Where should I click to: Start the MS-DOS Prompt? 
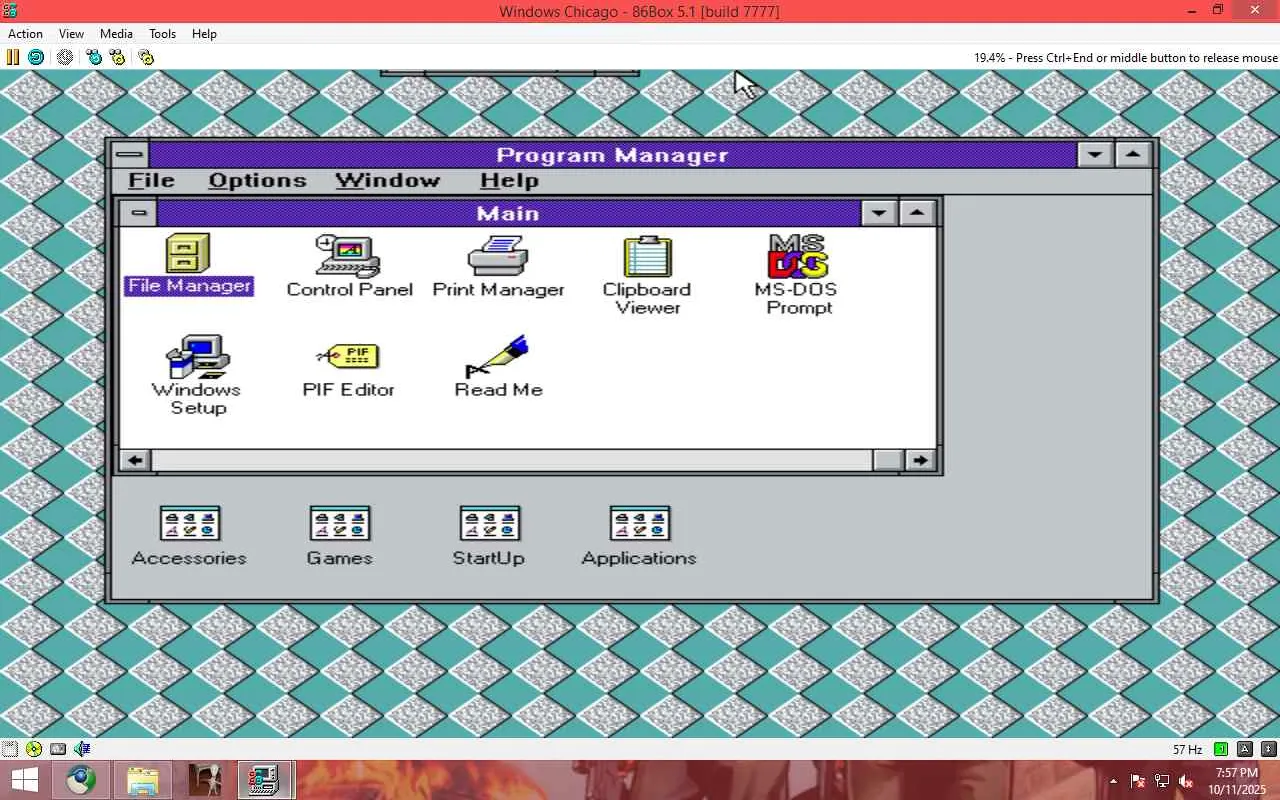798,275
